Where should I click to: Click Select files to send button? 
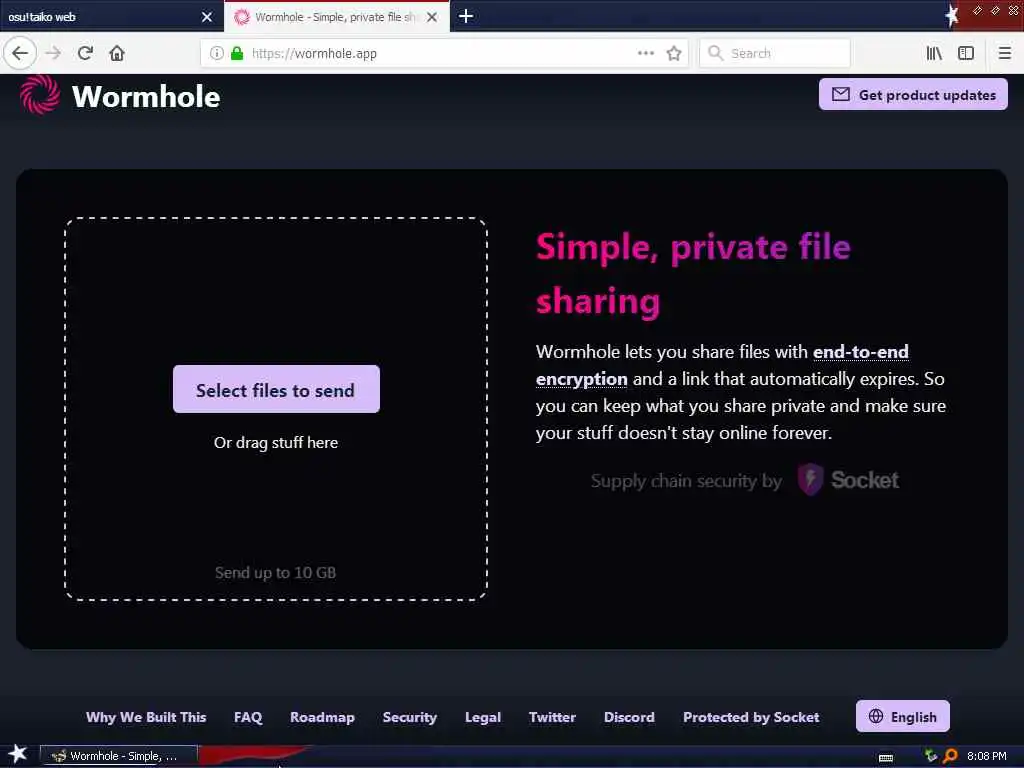pyautogui.click(x=276, y=389)
